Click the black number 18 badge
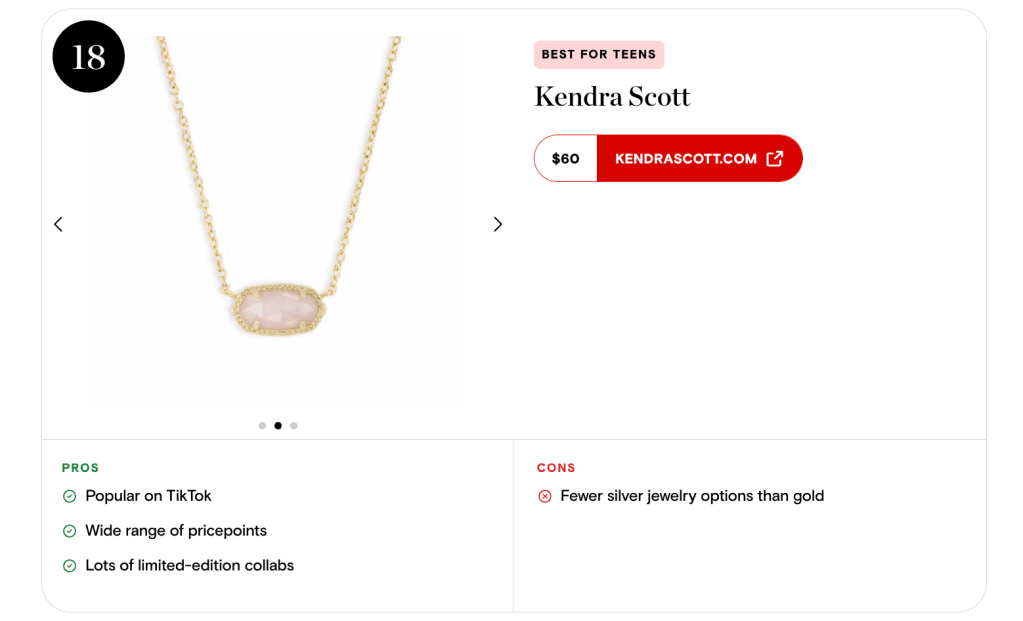1023x621 pixels. 88,57
